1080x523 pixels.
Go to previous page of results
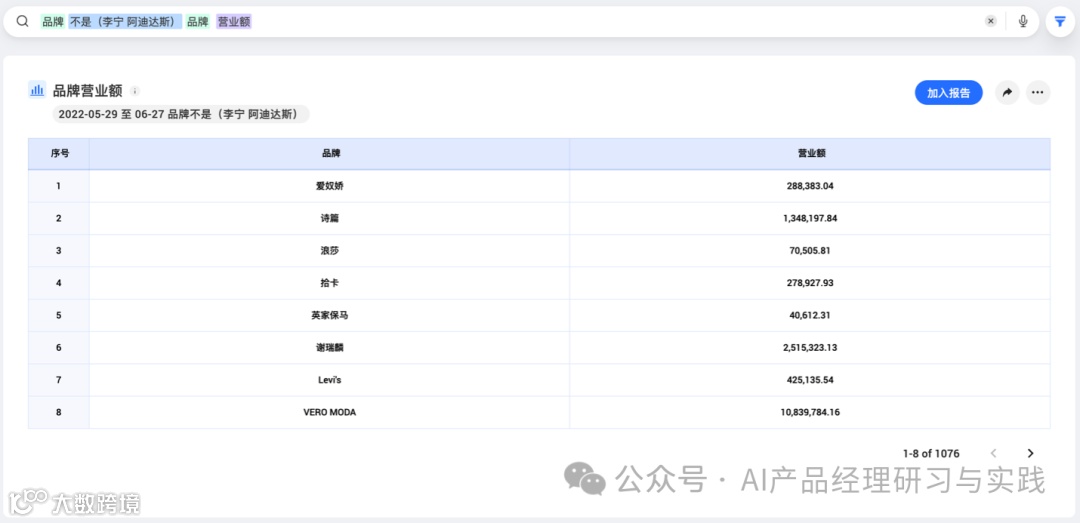pyautogui.click(x=993, y=453)
